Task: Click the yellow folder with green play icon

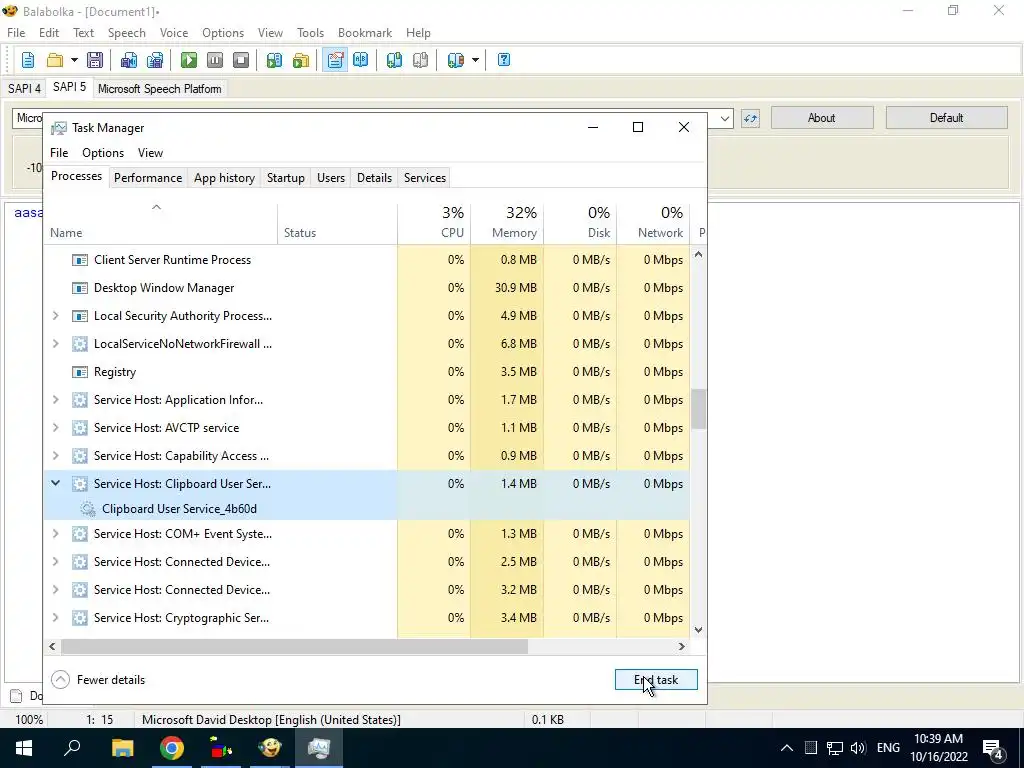Action: [x=300, y=60]
